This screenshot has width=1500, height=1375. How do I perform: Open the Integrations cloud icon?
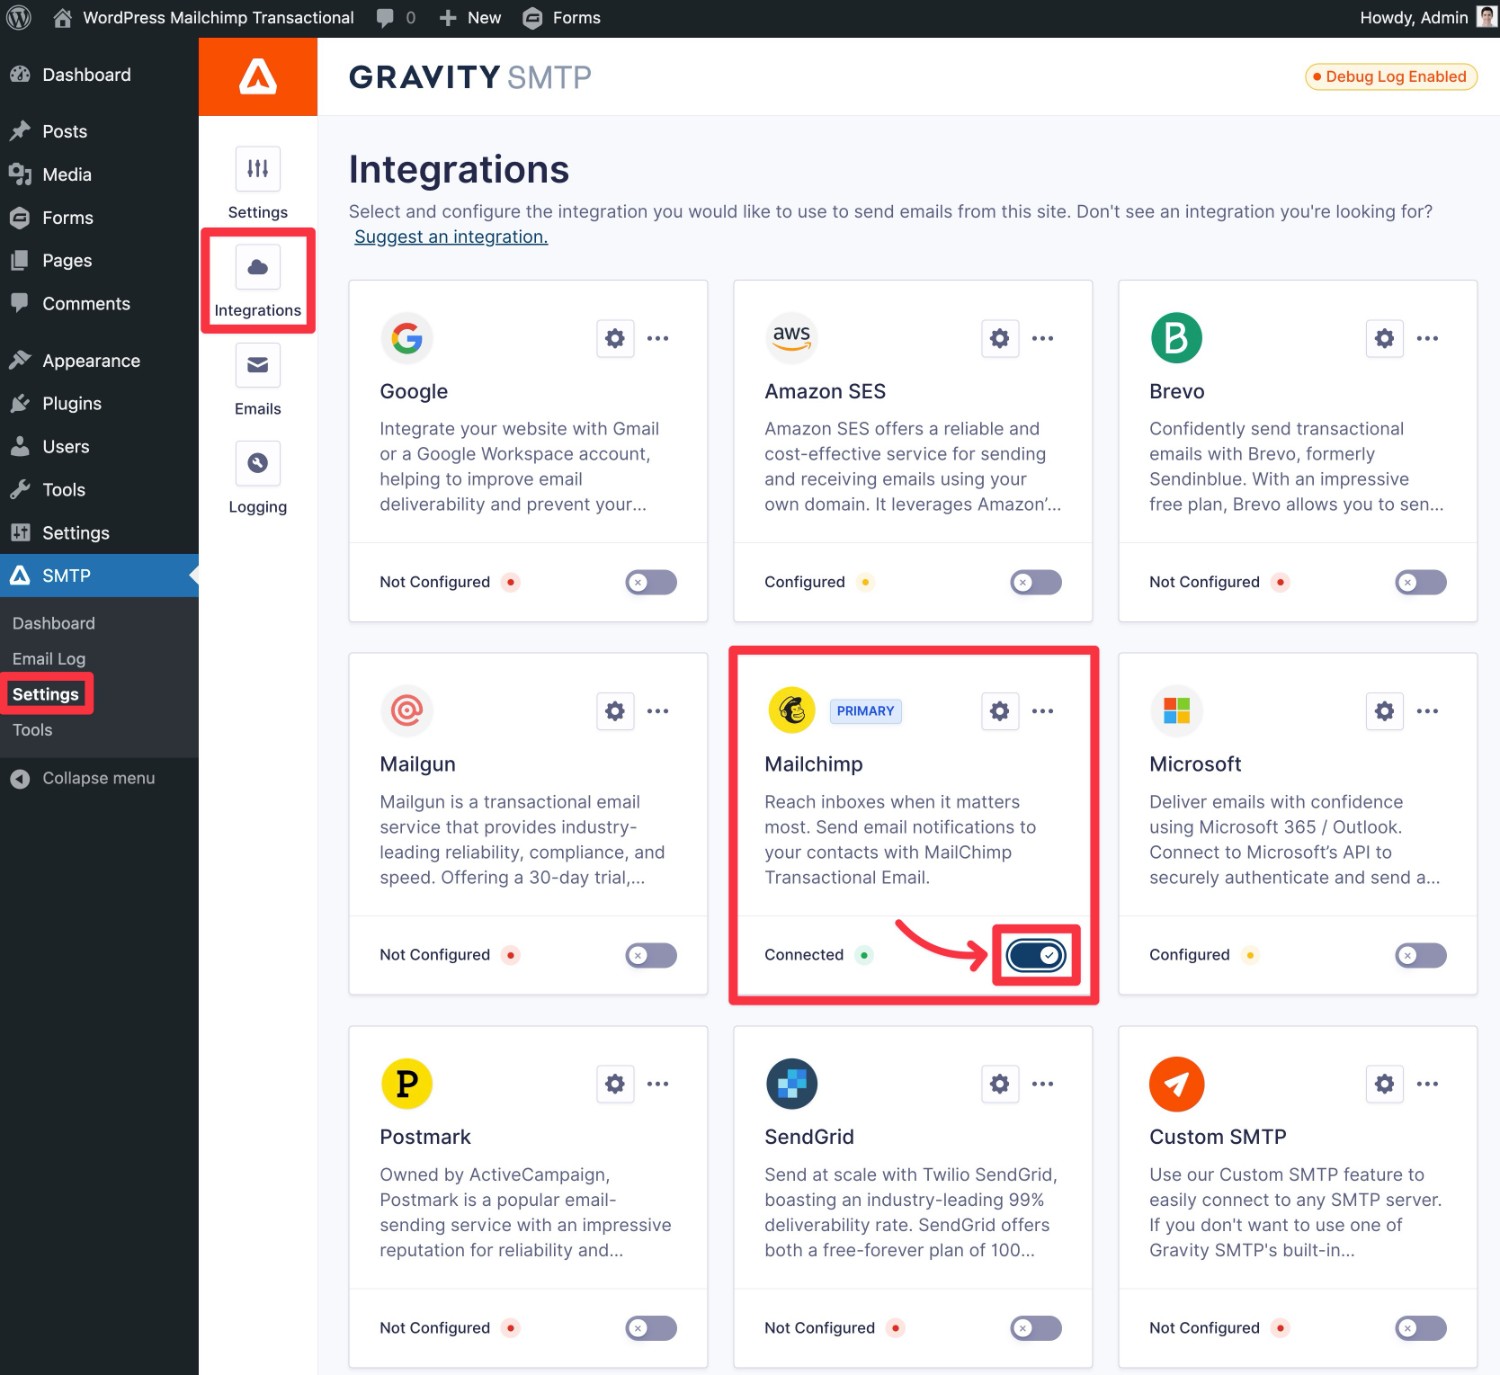tap(258, 267)
